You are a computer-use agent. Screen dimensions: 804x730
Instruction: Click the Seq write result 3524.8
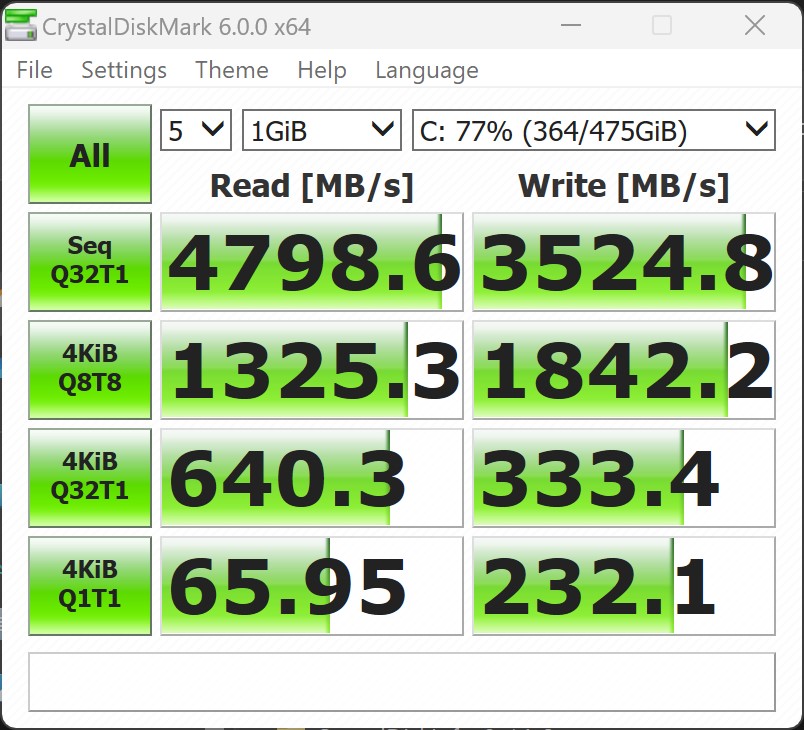[624, 262]
